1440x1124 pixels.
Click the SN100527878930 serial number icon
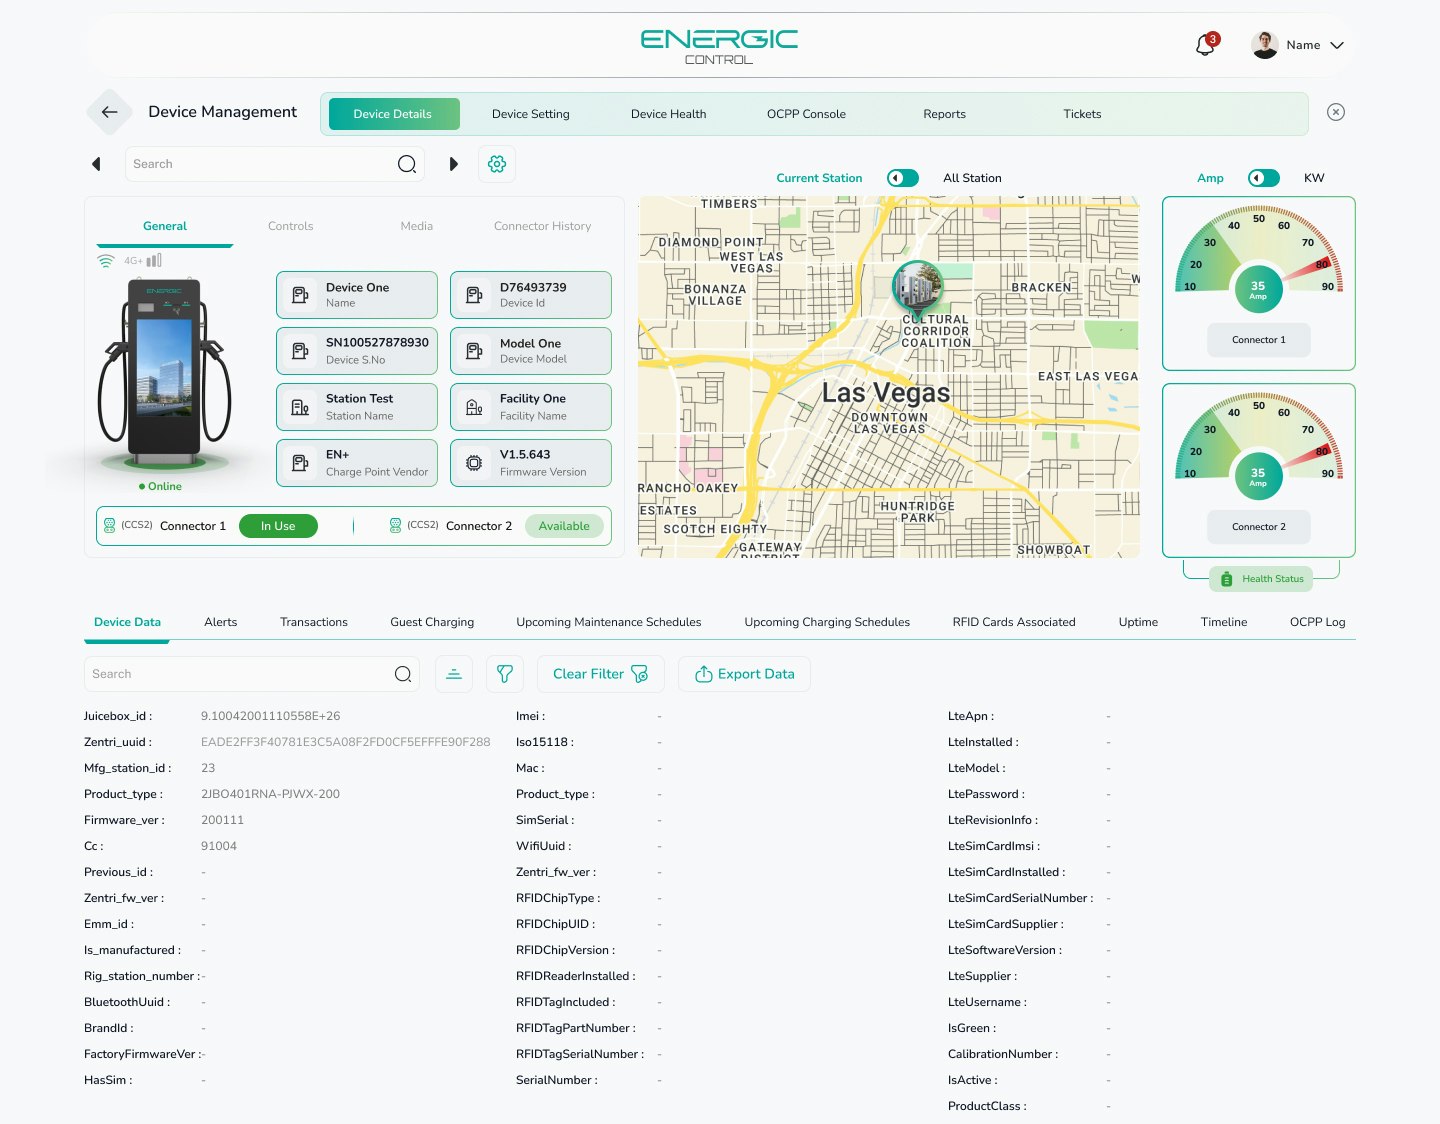pyautogui.click(x=300, y=351)
